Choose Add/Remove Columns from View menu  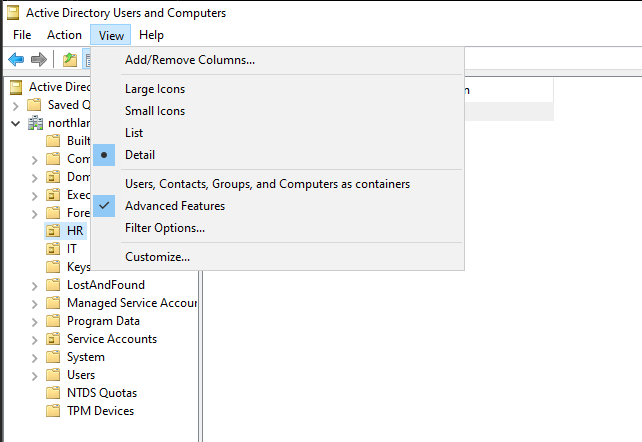pyautogui.click(x=189, y=60)
